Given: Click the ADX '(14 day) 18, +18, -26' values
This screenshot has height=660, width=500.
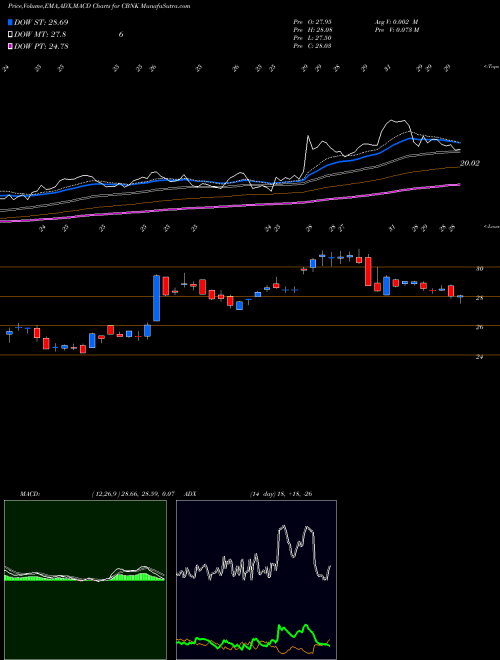Looking at the screenshot, I should 281,494.
